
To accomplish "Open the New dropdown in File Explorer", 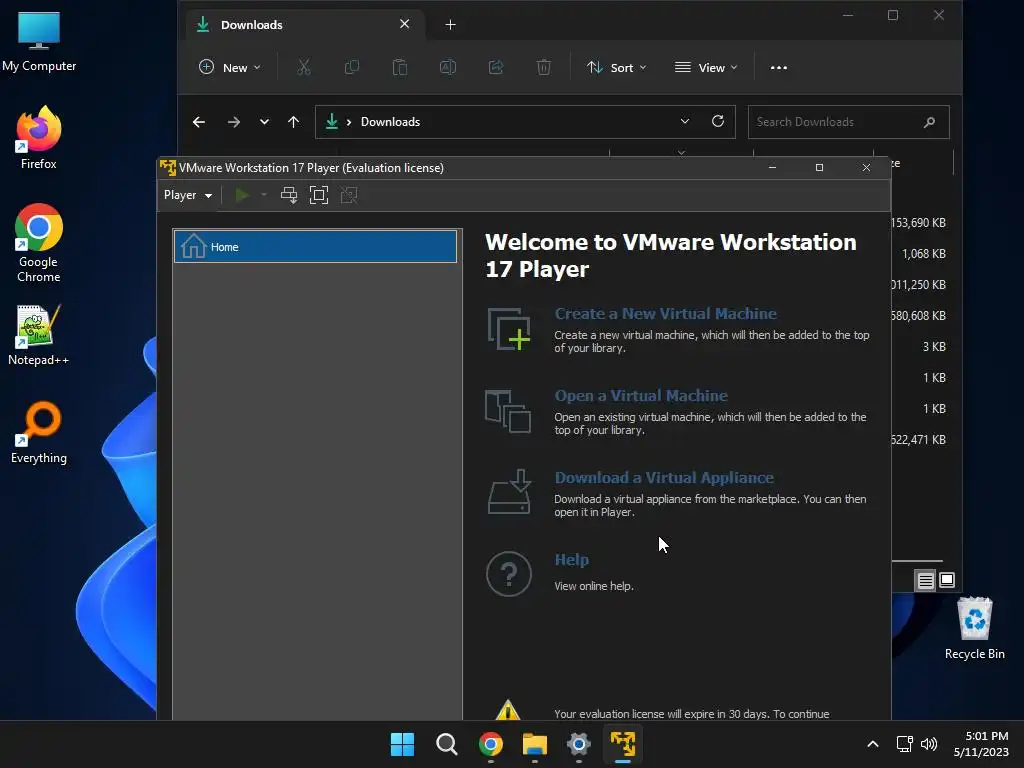I will (230, 67).
